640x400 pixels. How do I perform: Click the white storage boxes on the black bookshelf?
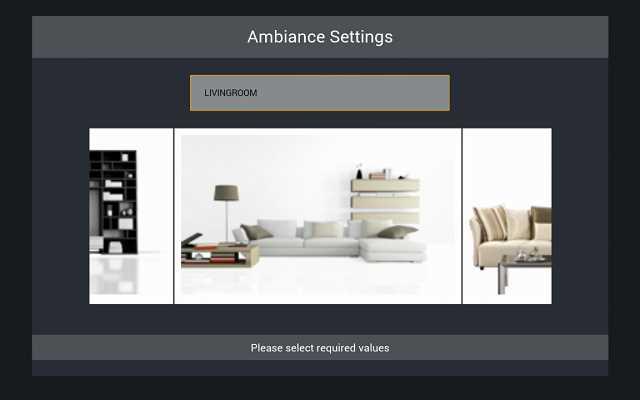tap(113, 191)
